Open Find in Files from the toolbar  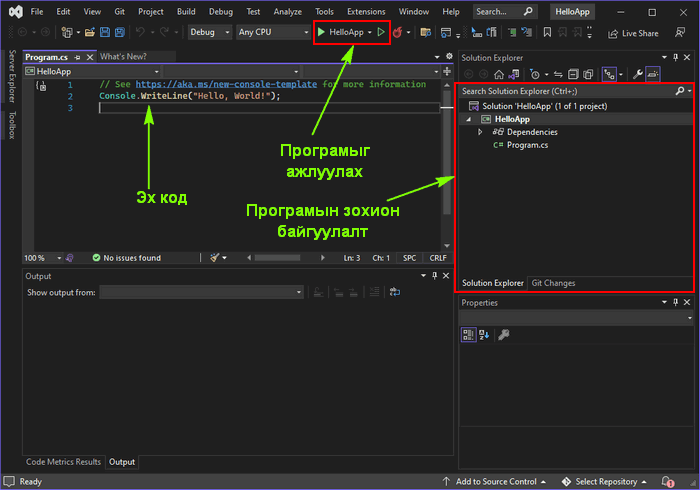pos(425,32)
